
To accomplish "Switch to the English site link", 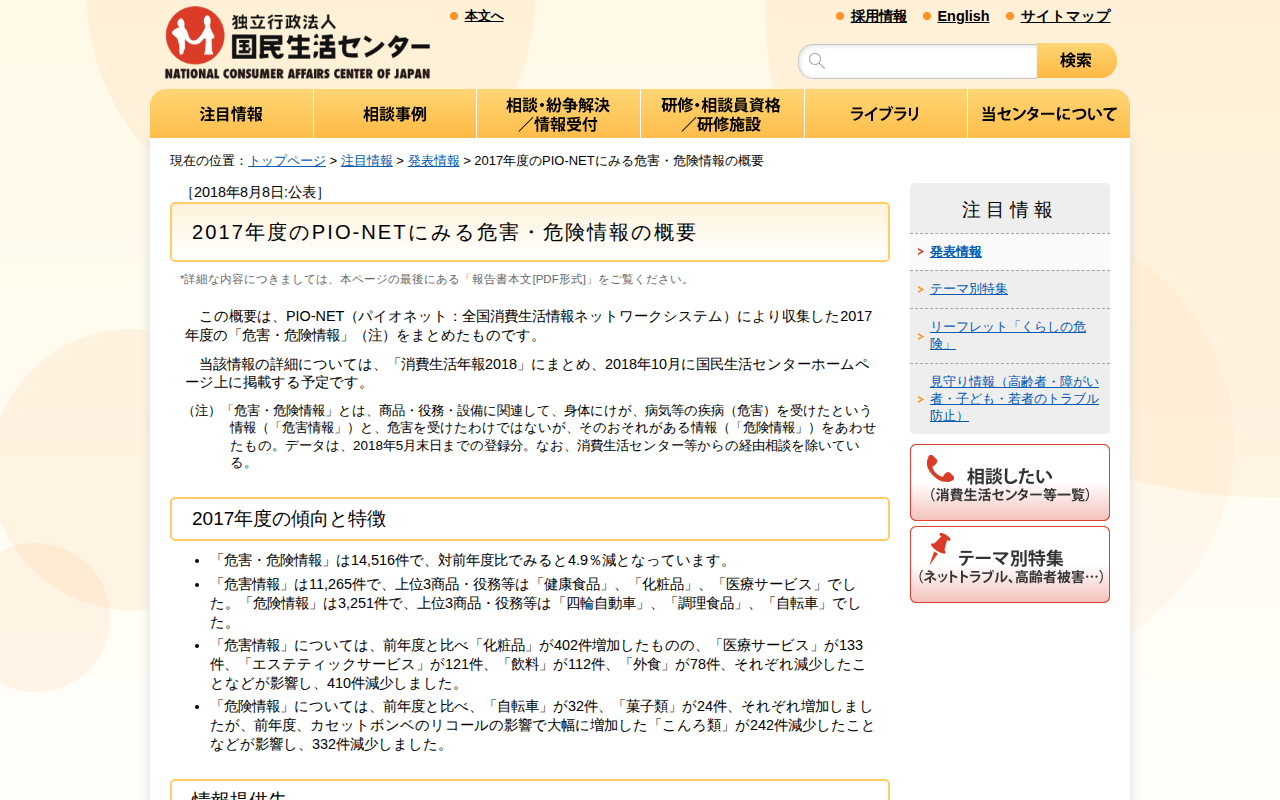I will point(963,16).
